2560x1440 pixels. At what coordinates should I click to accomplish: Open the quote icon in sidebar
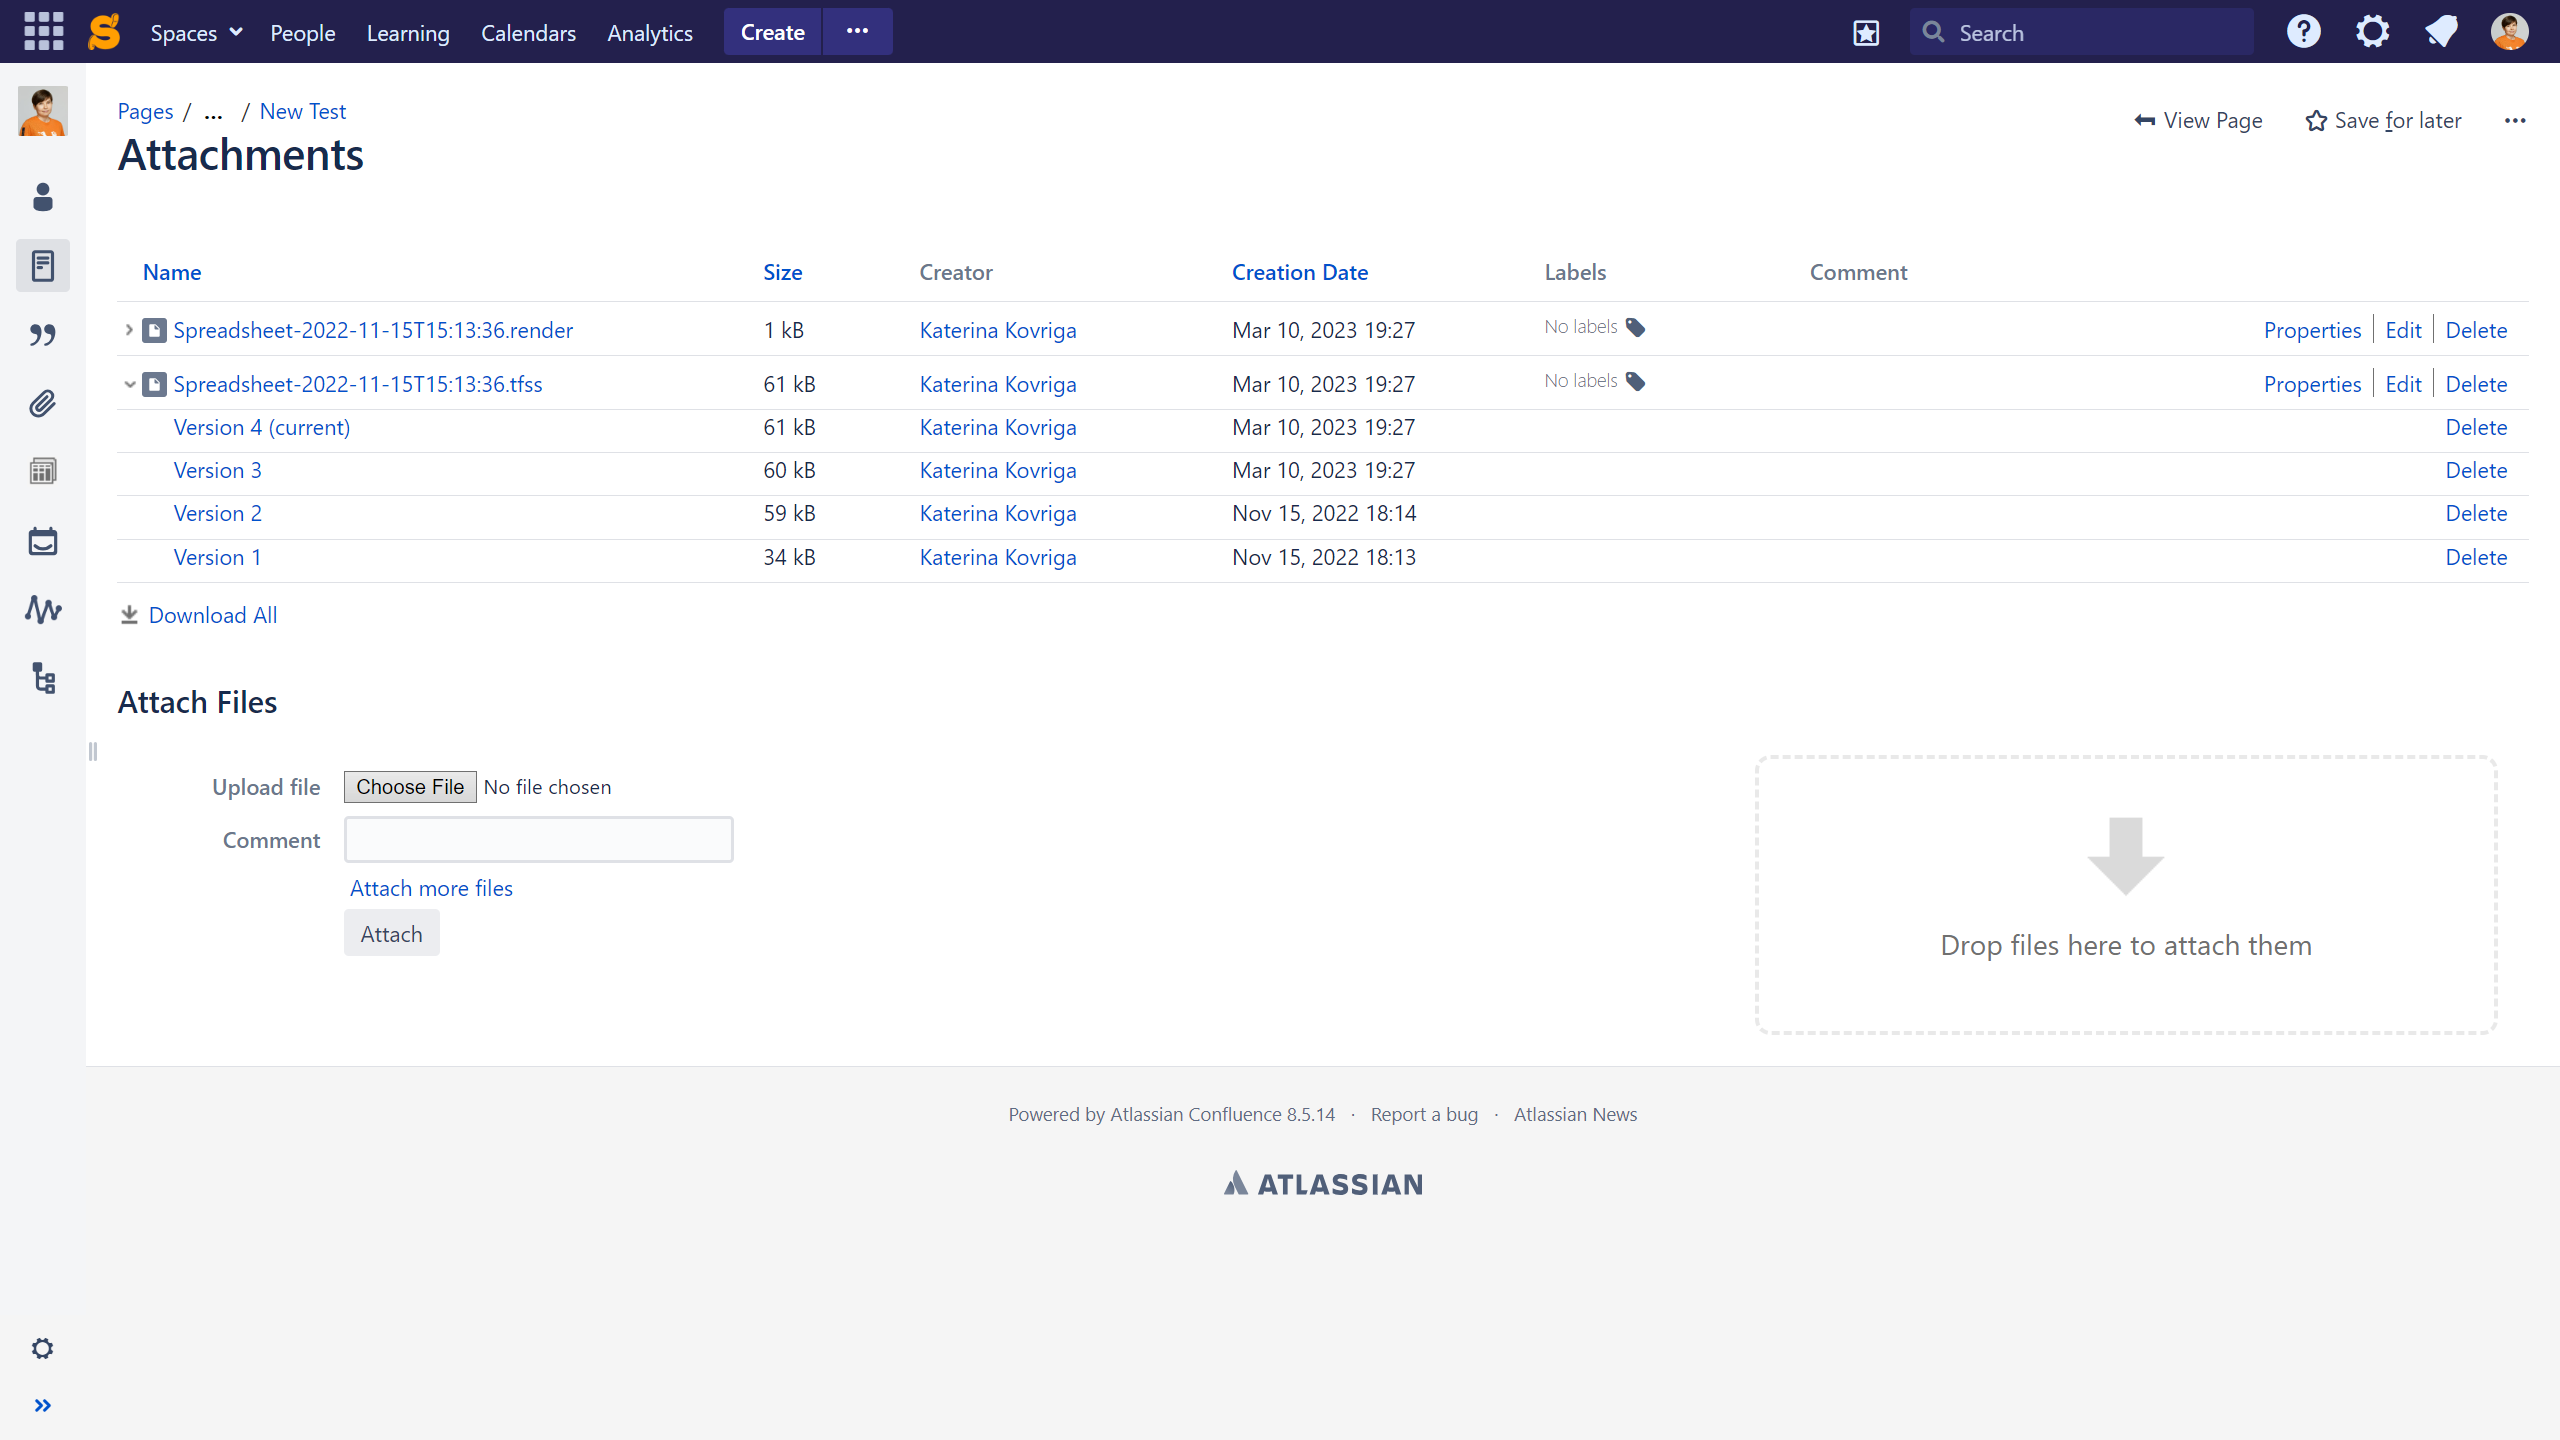click(x=42, y=335)
